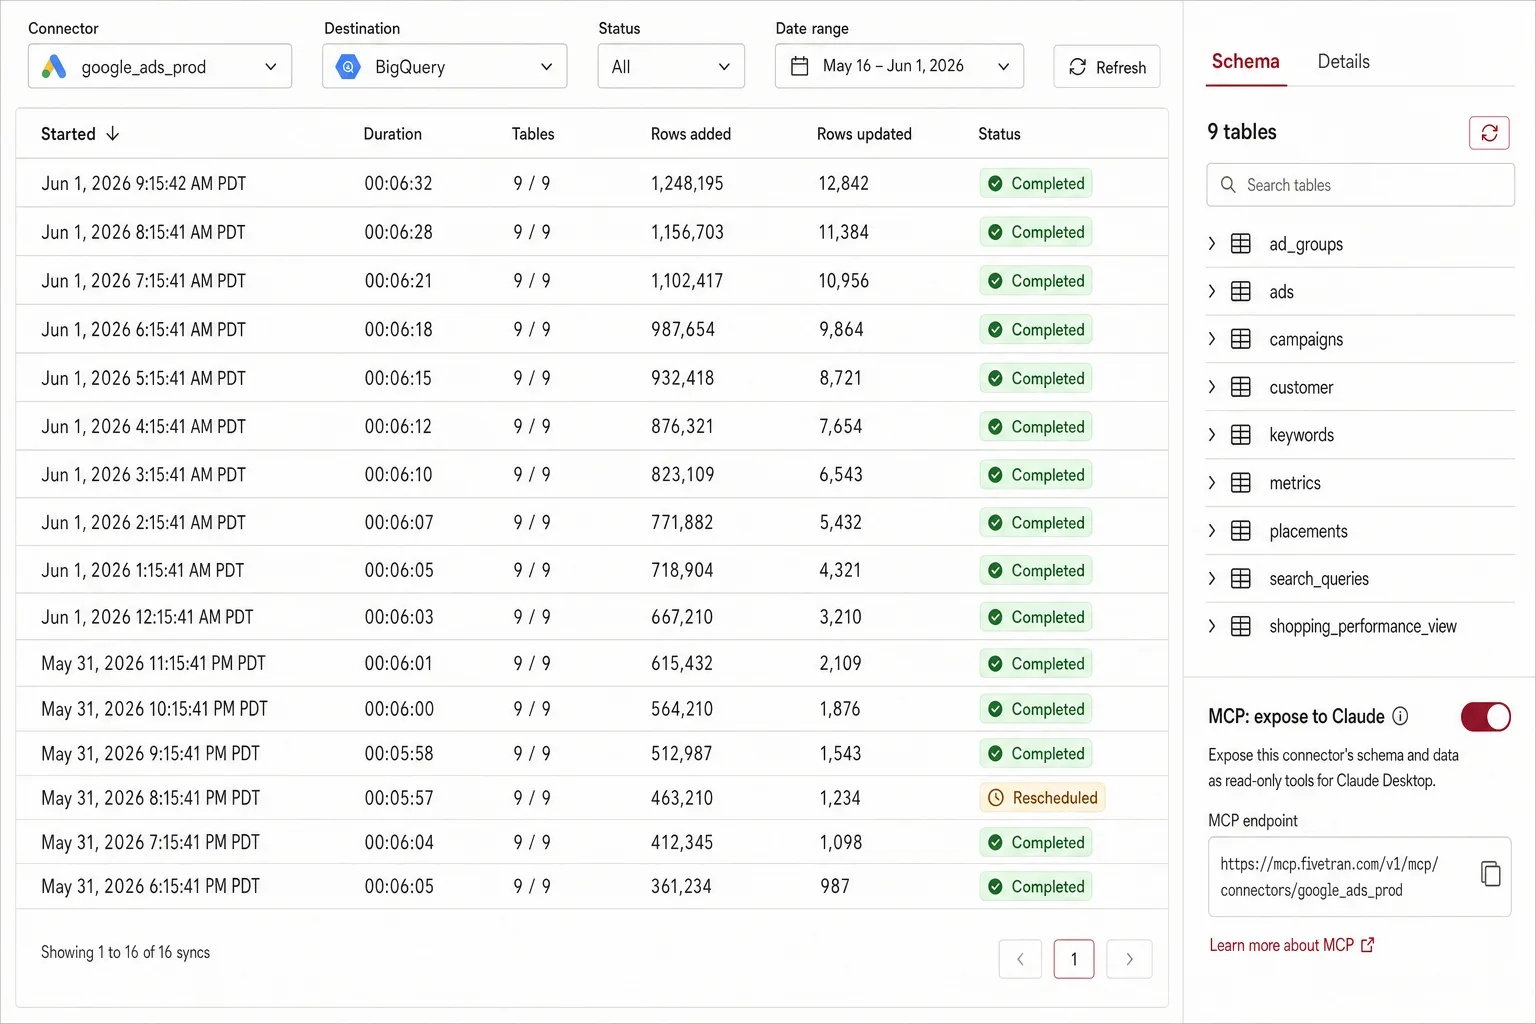1536x1024 pixels.
Task: Click the 876,321 rows added value
Action: click(682, 427)
